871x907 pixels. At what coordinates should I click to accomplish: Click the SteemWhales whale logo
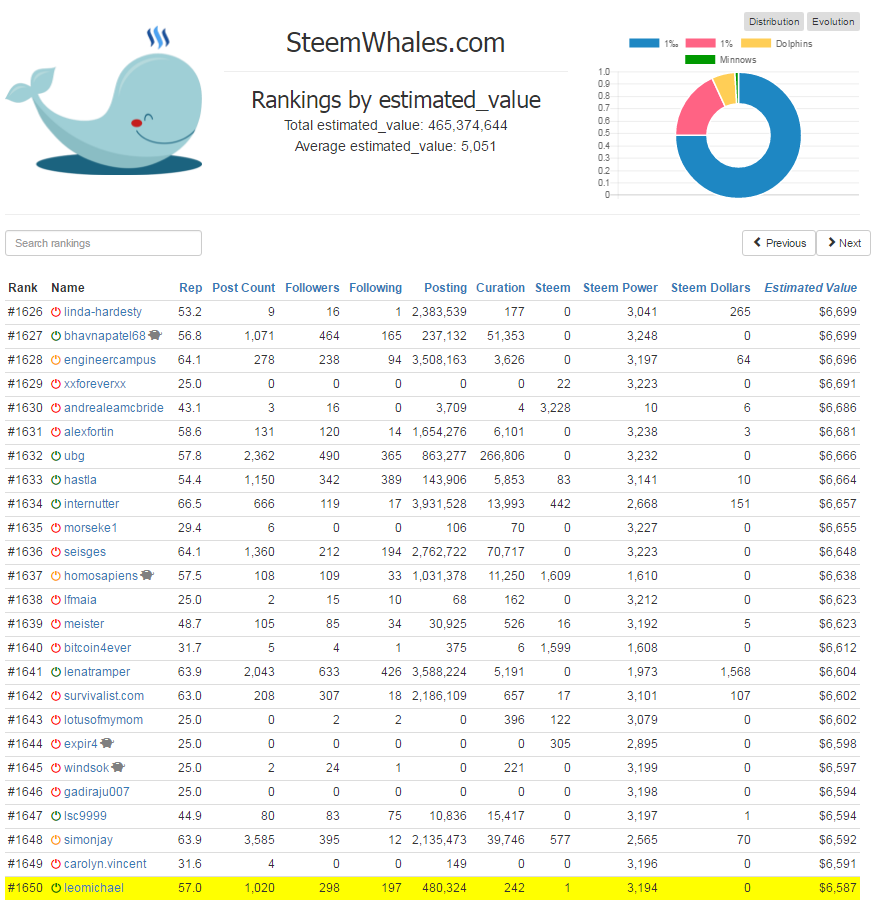point(104,101)
